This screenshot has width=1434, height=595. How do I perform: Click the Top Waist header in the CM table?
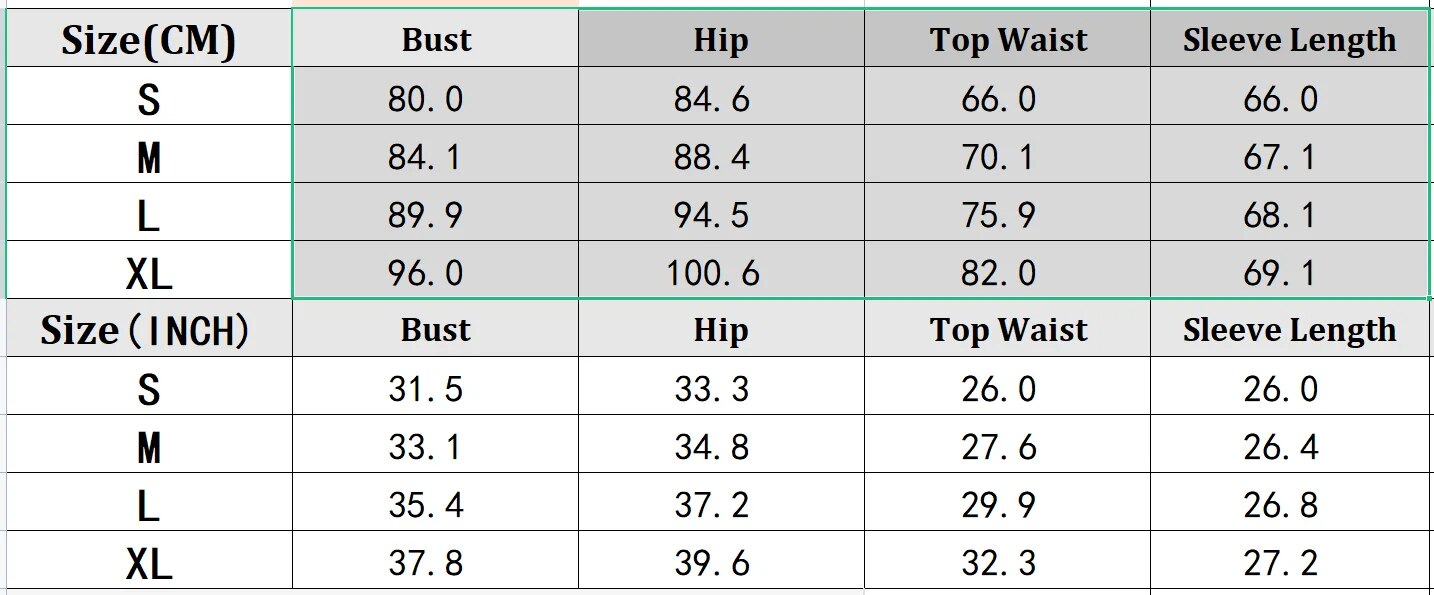1007,40
